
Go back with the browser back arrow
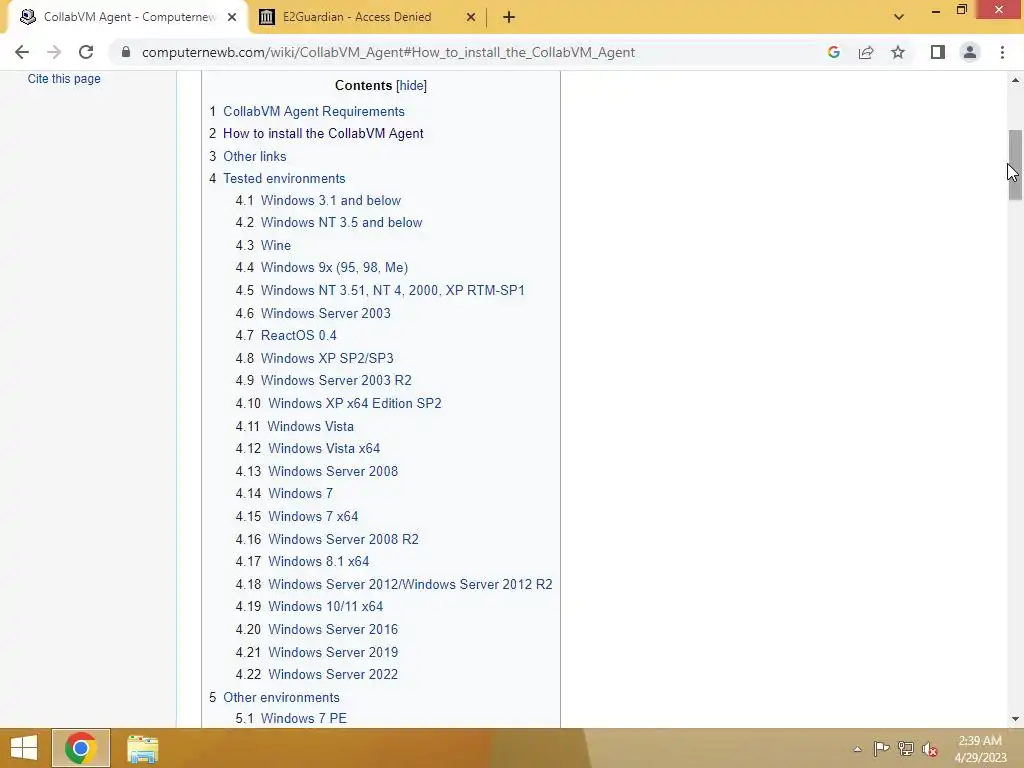point(22,52)
